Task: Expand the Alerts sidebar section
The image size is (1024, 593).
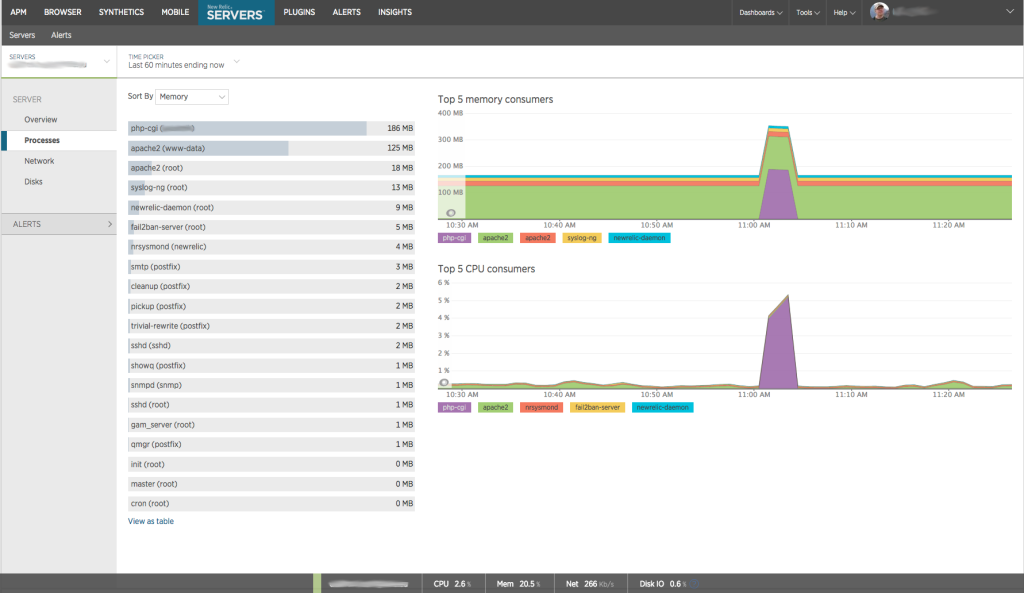Action: tap(59, 224)
